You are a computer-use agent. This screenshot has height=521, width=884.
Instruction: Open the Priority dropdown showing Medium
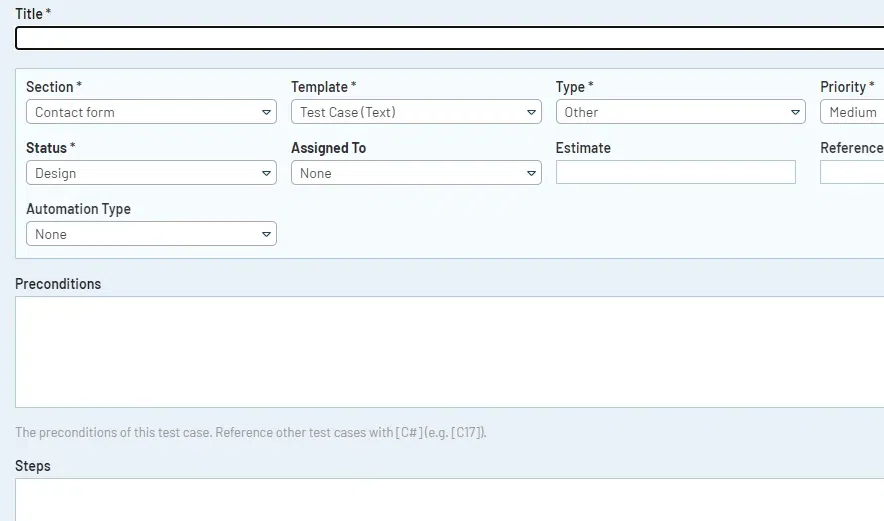pos(852,112)
